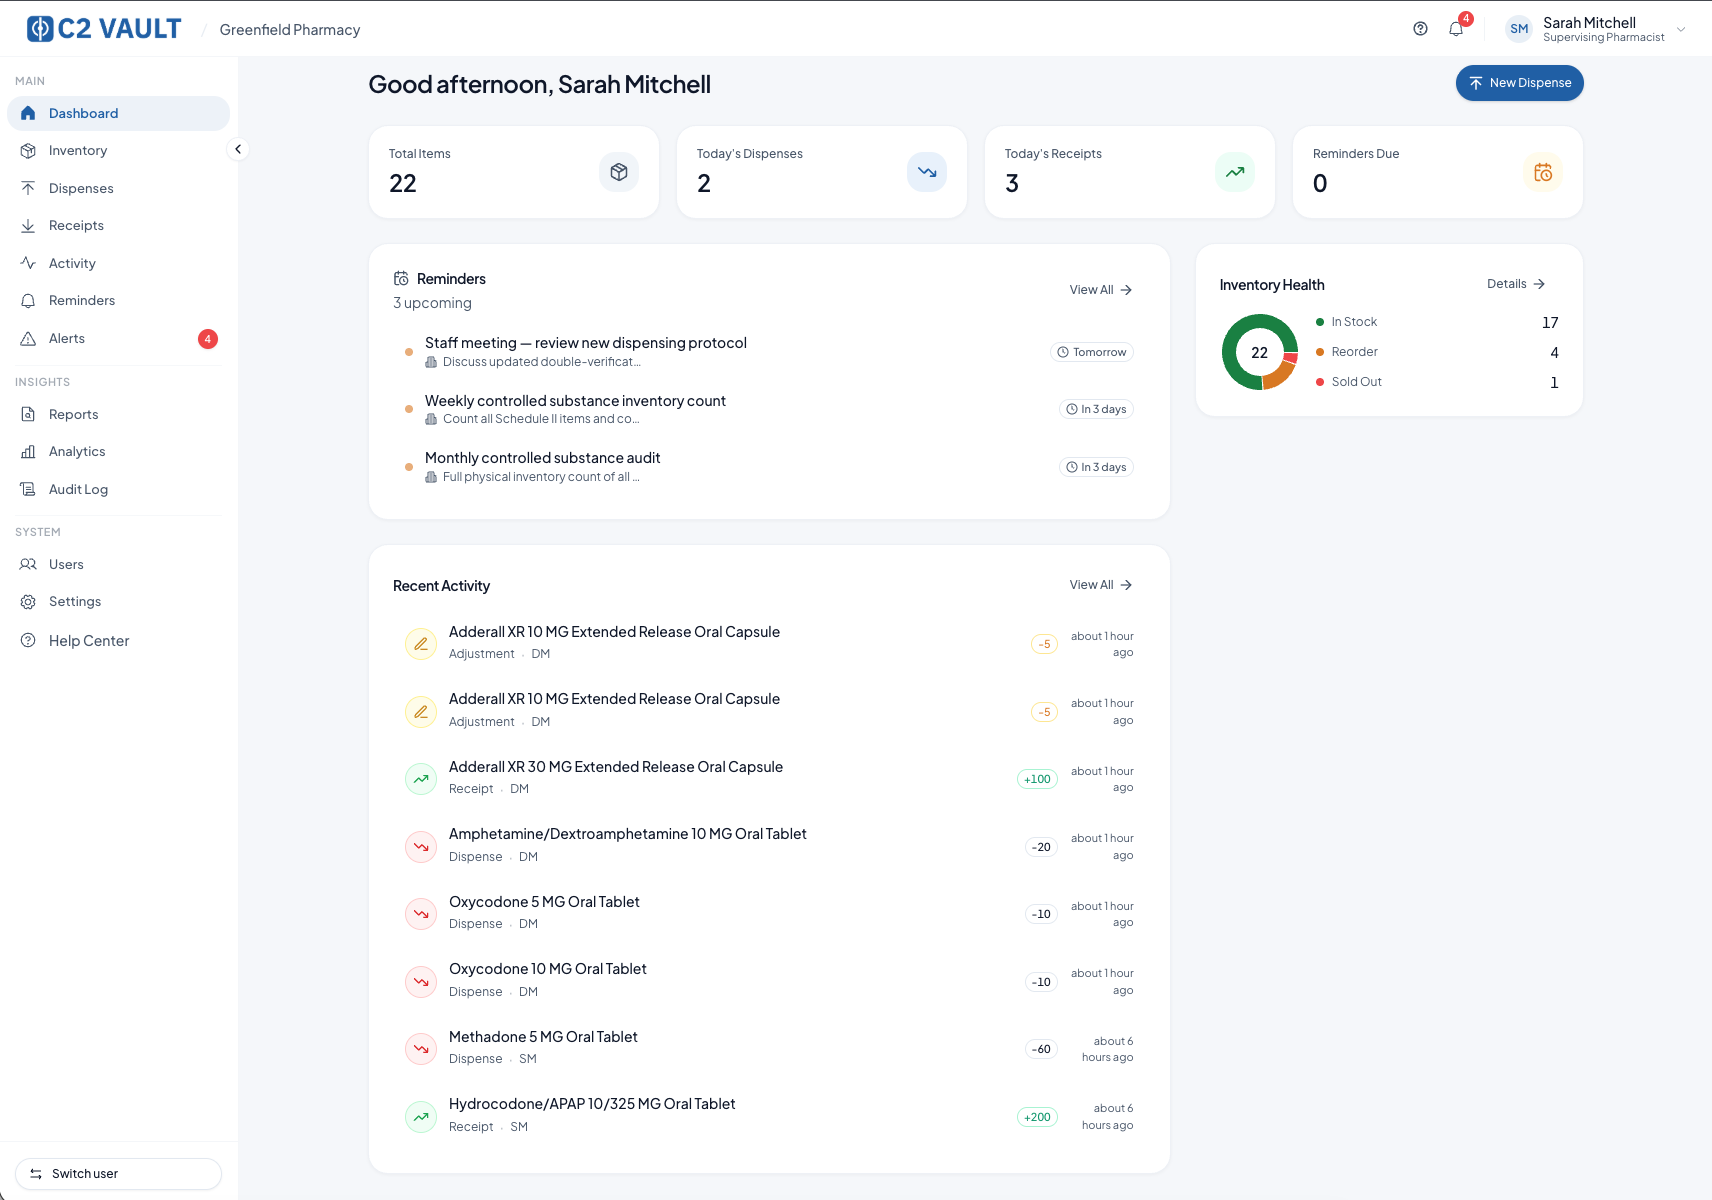The height and width of the screenshot is (1200, 1712).
Task: Open the Help Center question mark icon
Action: point(1420,28)
